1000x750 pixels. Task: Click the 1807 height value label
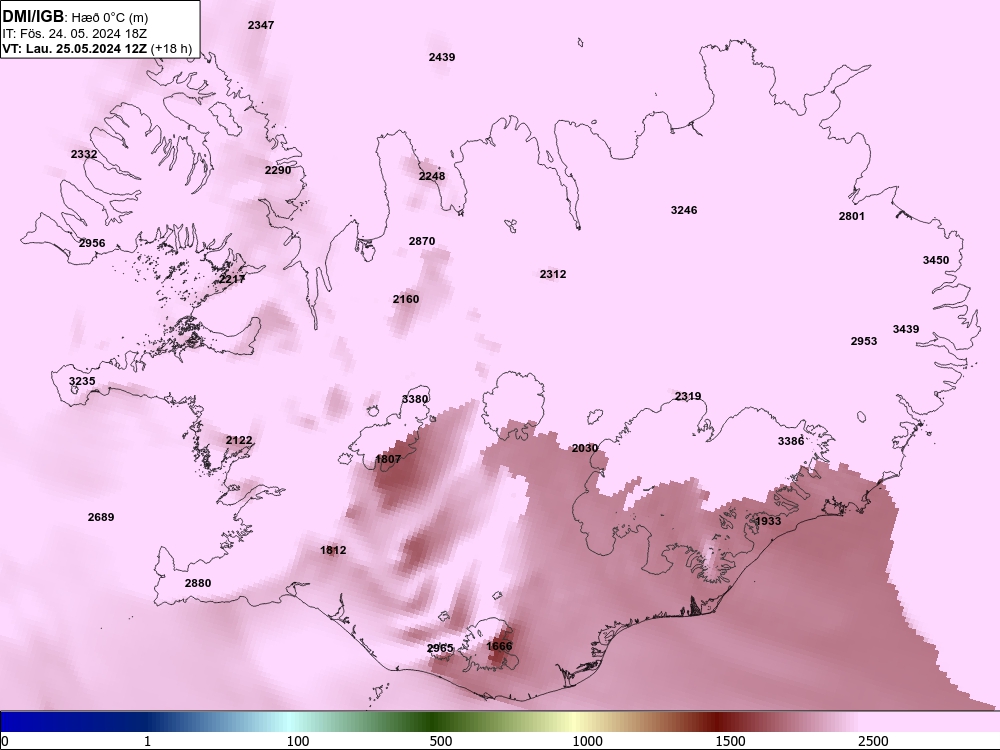click(388, 459)
